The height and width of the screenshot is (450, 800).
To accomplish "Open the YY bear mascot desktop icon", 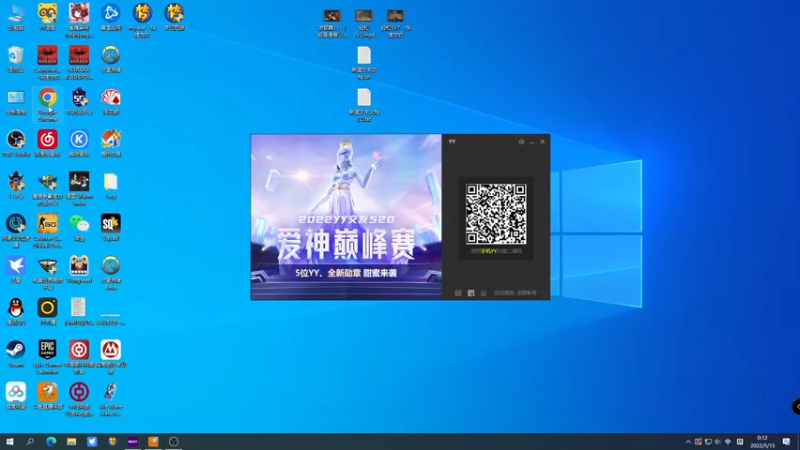I will (47, 17).
